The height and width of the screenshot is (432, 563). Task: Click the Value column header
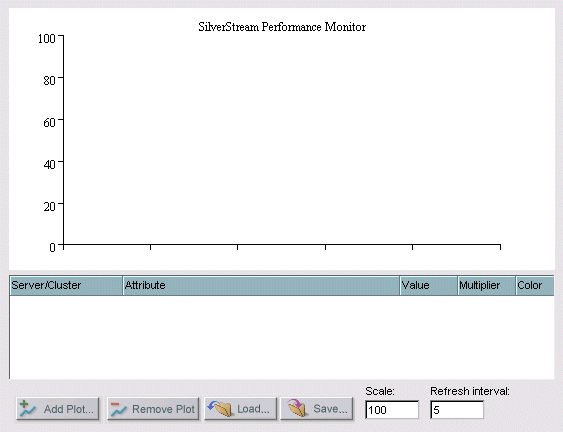(x=429, y=285)
